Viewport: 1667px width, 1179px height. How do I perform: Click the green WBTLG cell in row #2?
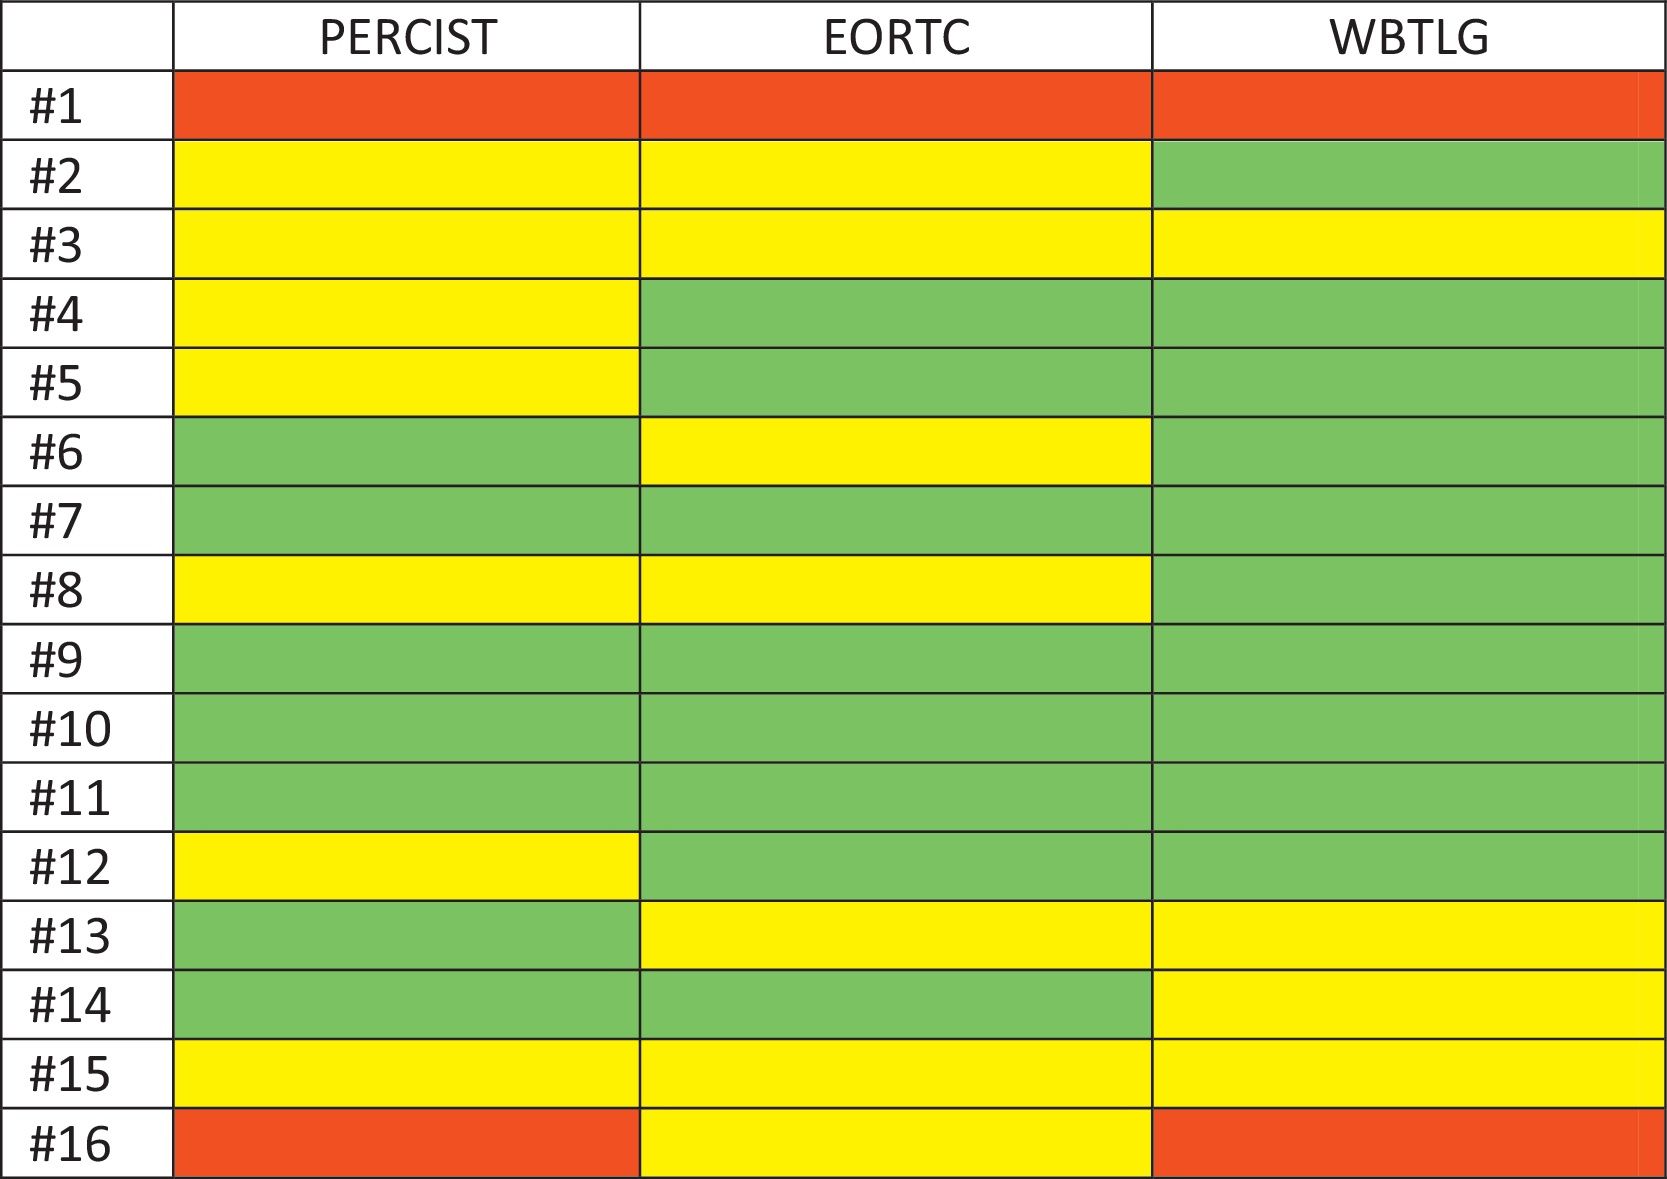pos(1408,175)
